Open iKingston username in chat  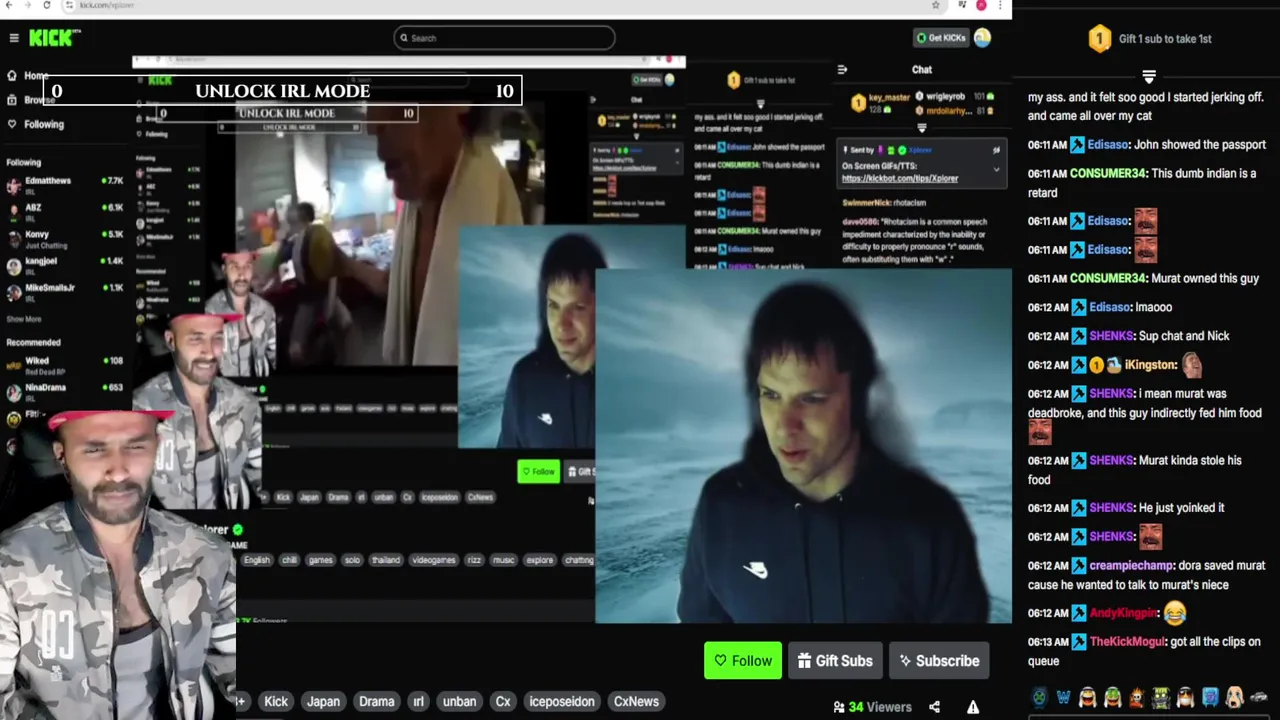[1150, 365]
